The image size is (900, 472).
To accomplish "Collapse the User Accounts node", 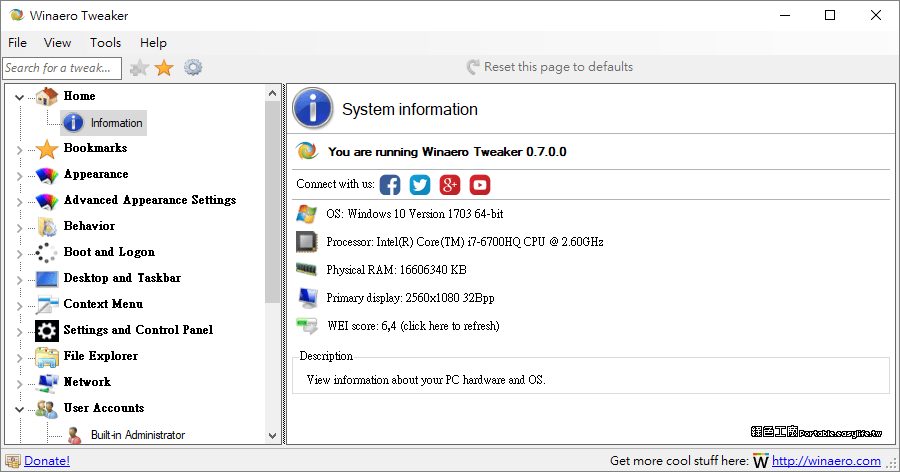I will [20, 409].
